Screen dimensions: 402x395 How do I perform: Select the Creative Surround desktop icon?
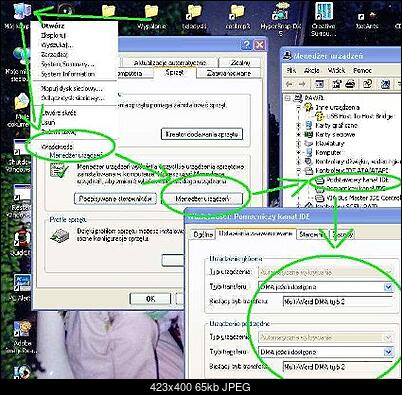[x=324, y=18]
